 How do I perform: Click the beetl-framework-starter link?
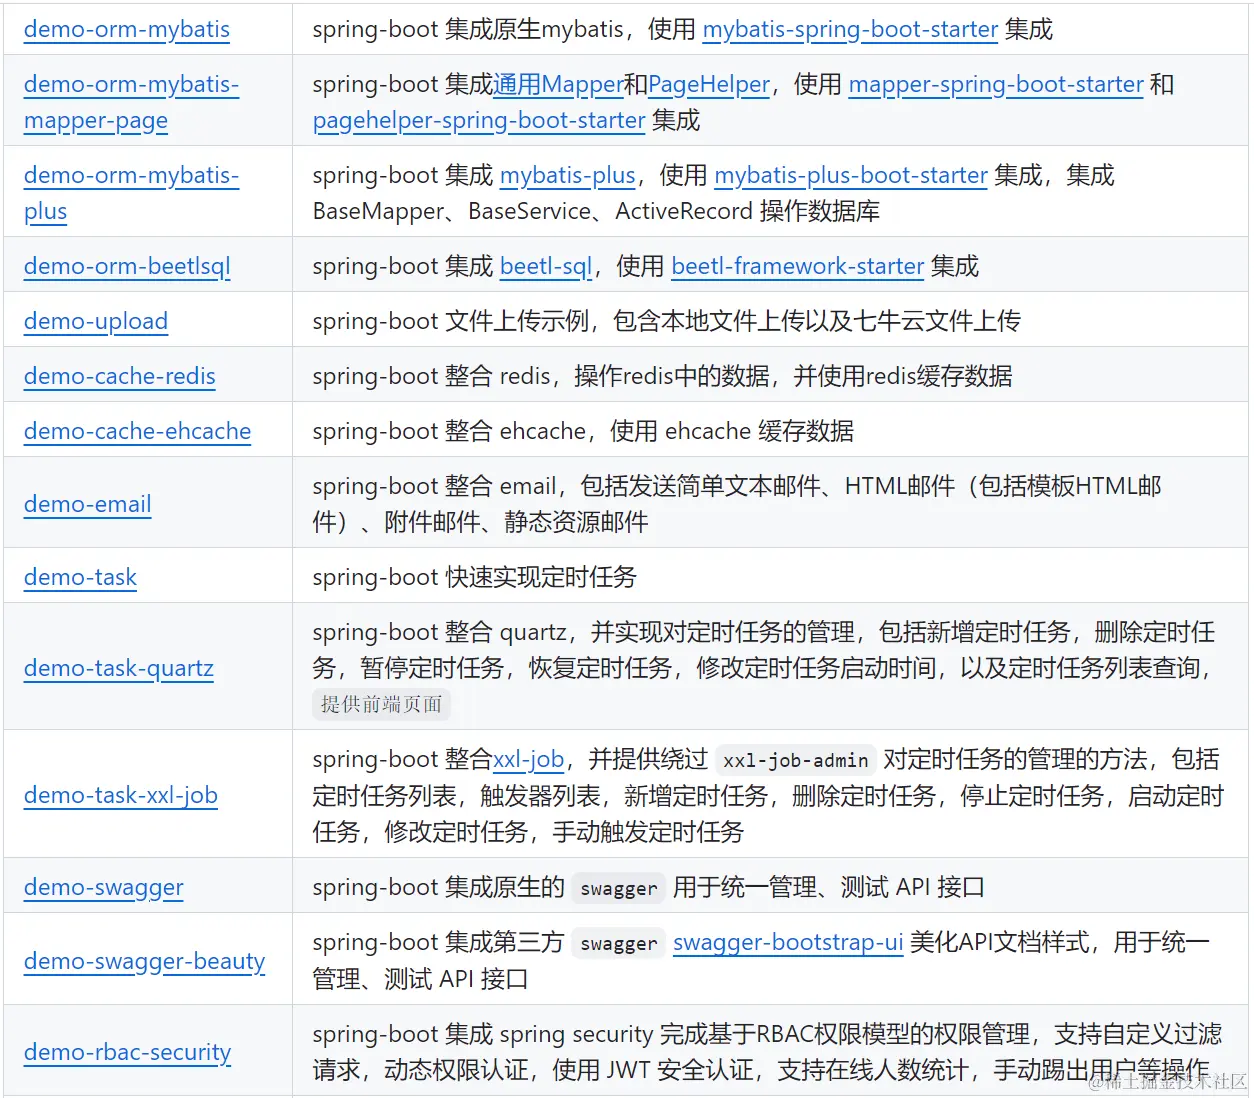click(797, 266)
